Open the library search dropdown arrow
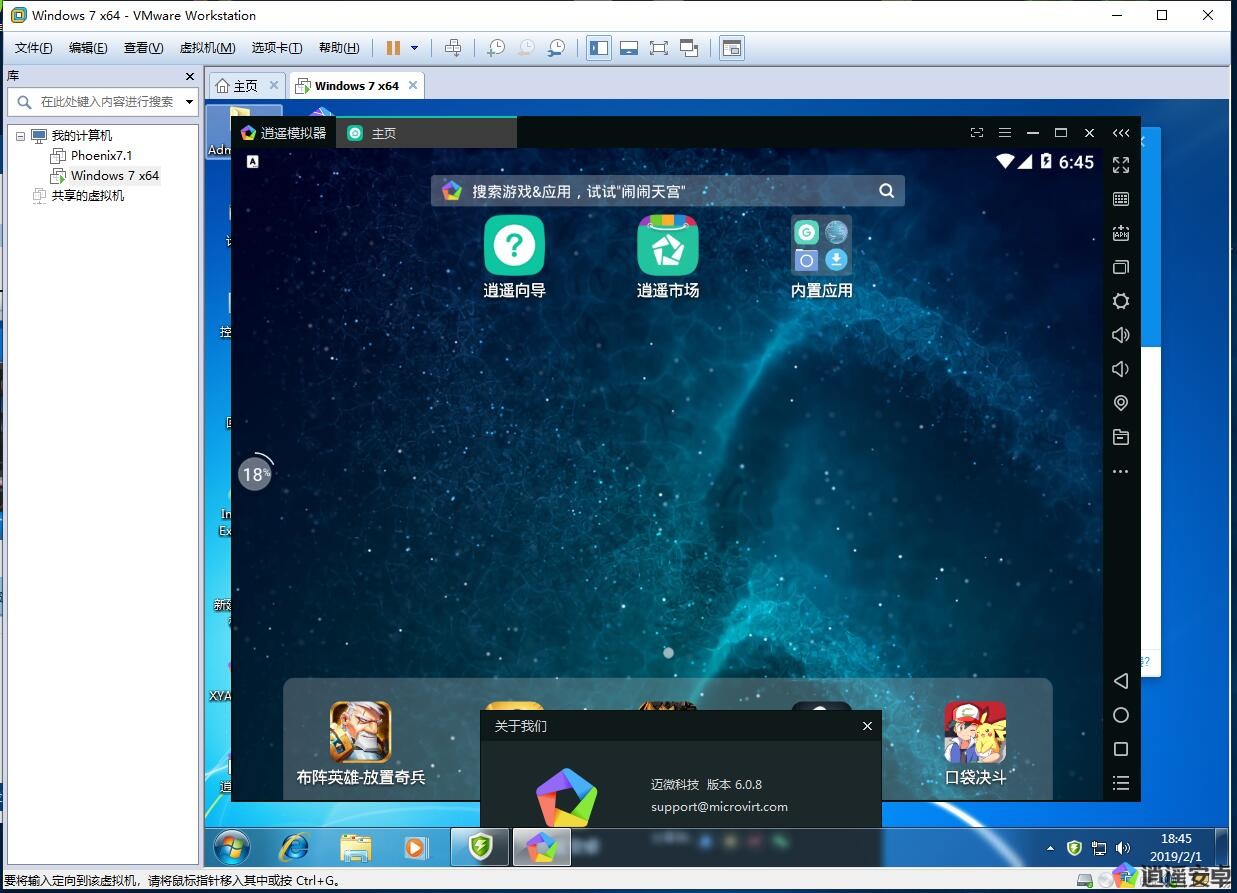Image resolution: width=1237 pixels, height=893 pixels. [189, 102]
